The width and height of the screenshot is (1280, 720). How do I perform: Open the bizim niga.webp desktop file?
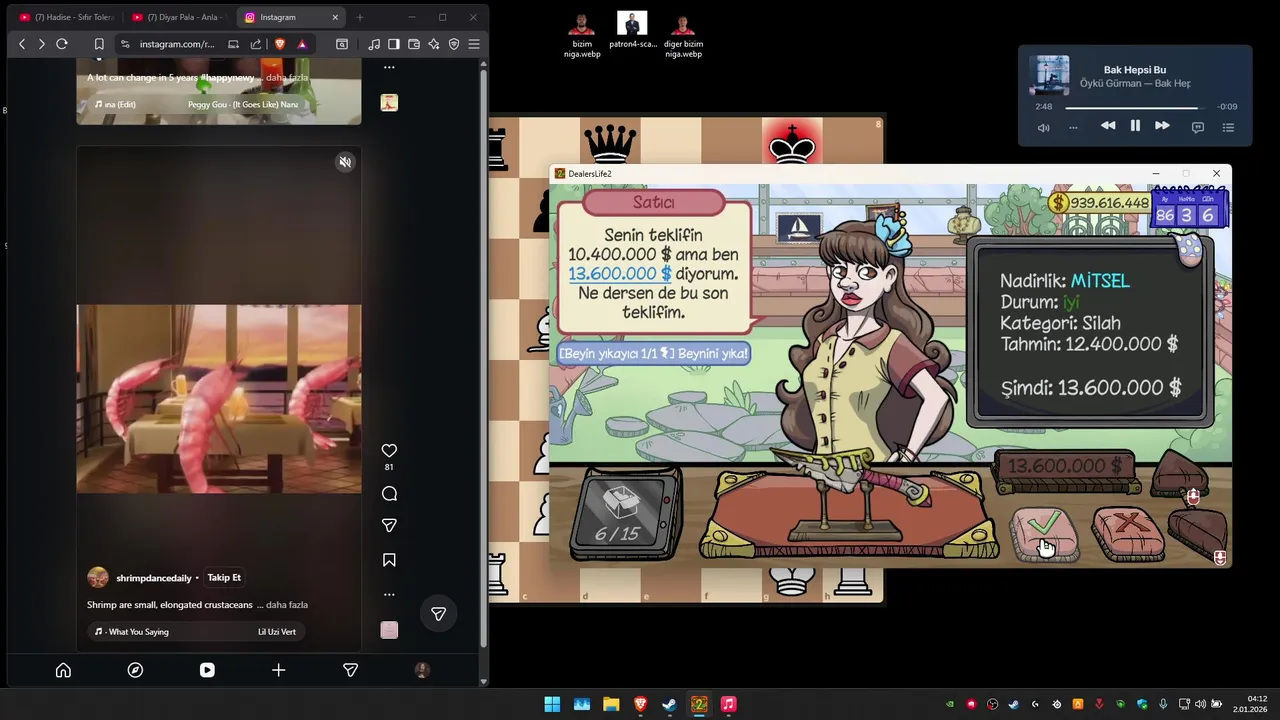coord(582,35)
